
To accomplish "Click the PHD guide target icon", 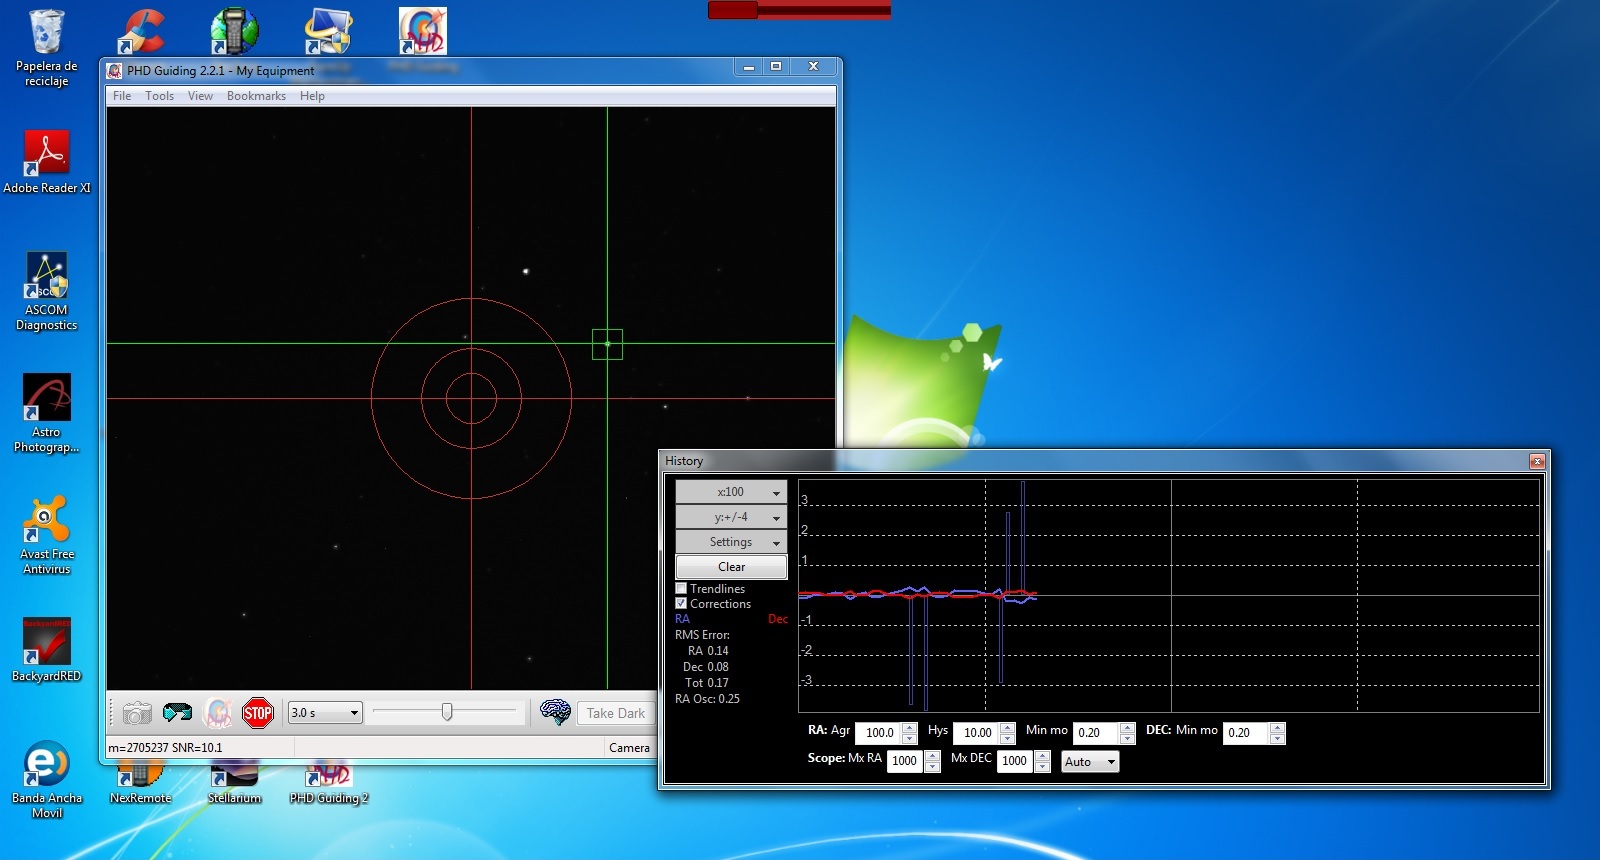I will tap(217, 713).
